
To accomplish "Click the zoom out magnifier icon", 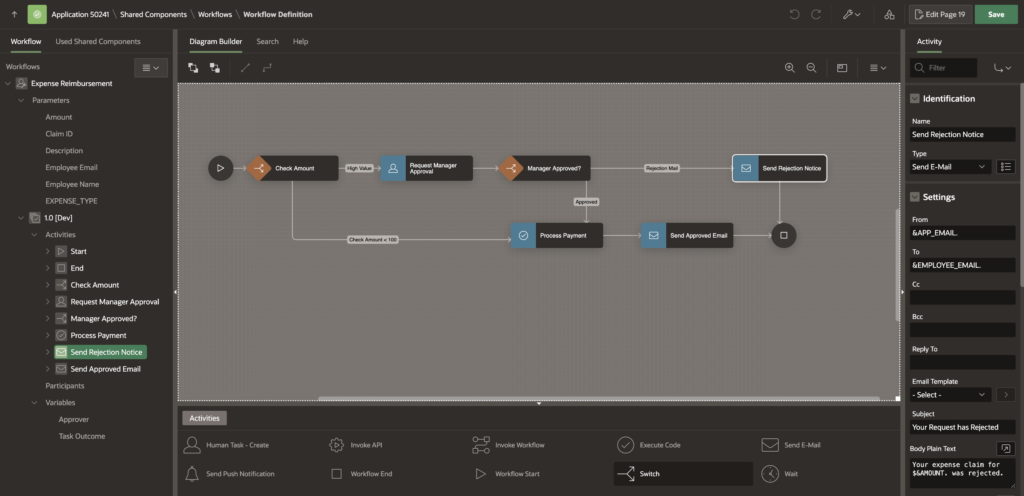I will pyautogui.click(x=811, y=68).
